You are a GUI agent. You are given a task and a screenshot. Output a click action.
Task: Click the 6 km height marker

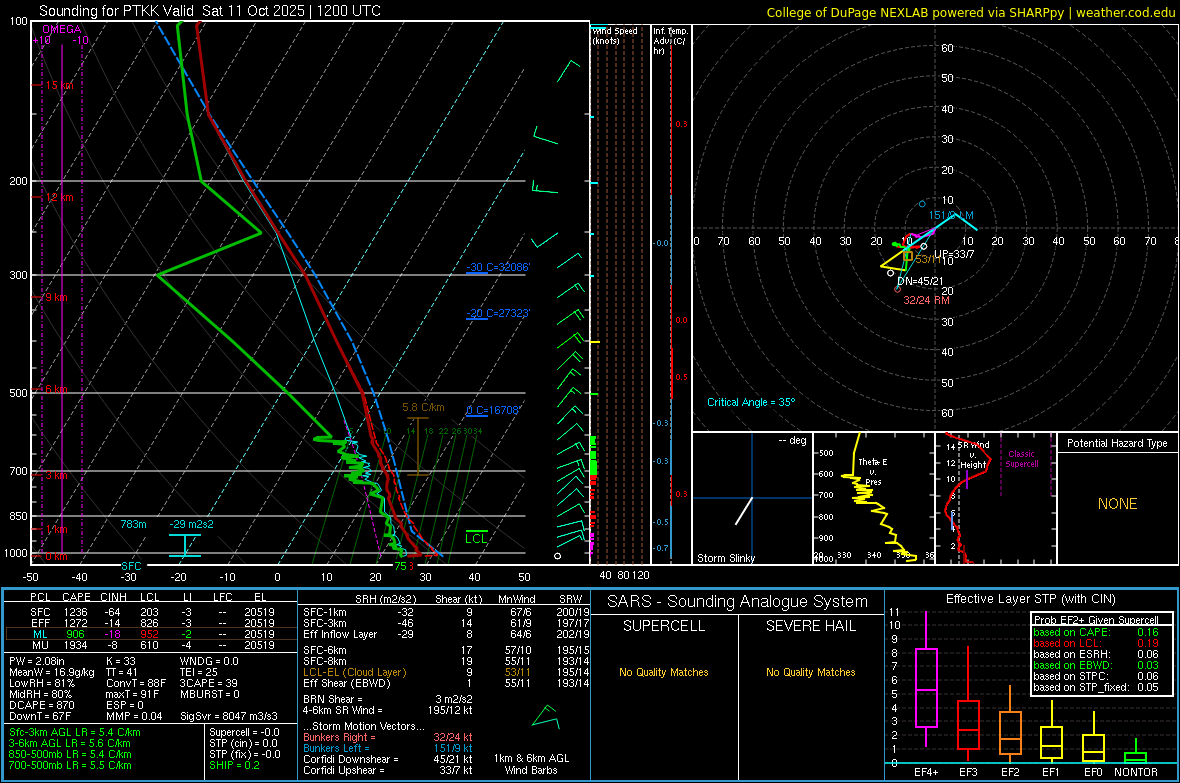tap(56, 389)
